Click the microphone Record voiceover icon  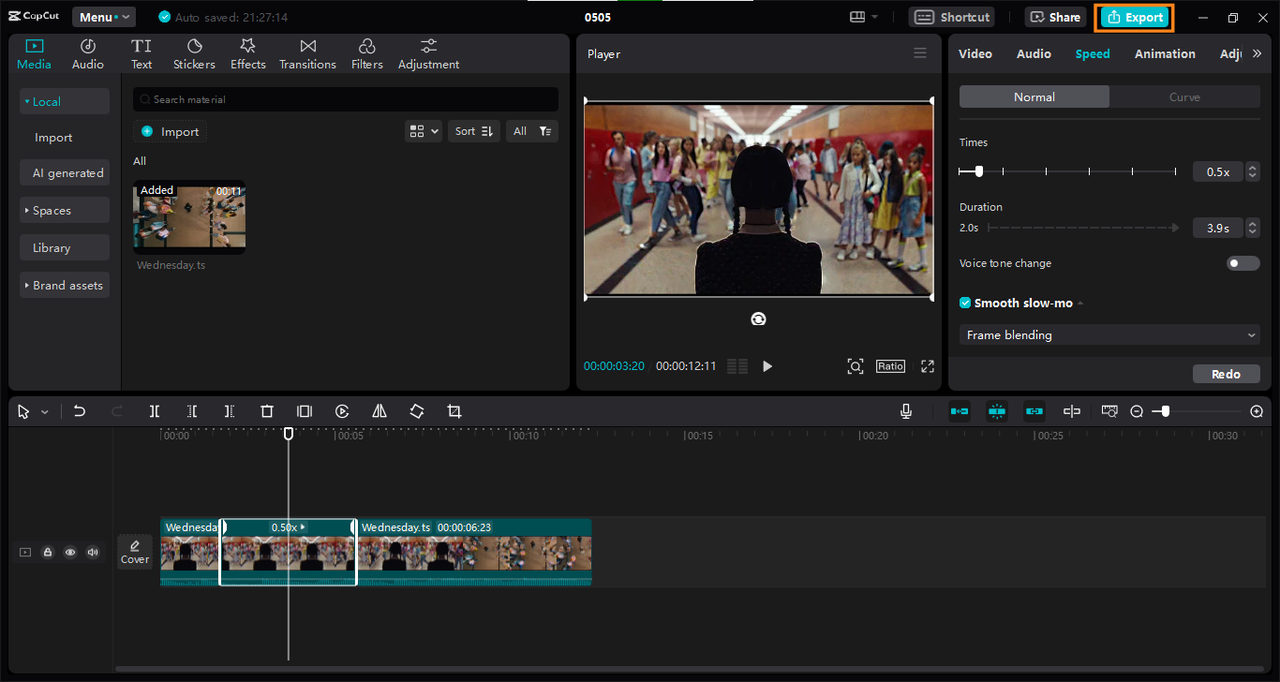pos(906,411)
